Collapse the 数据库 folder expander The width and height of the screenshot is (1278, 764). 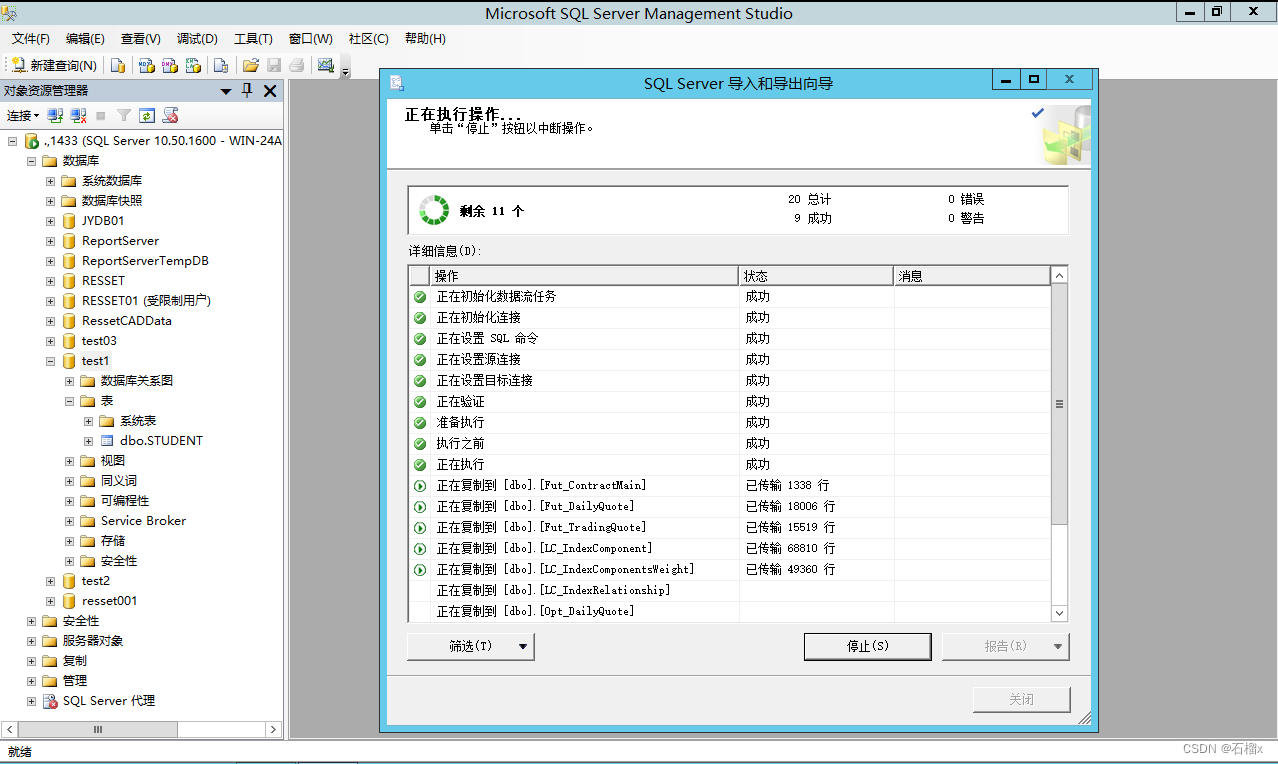click(31, 161)
